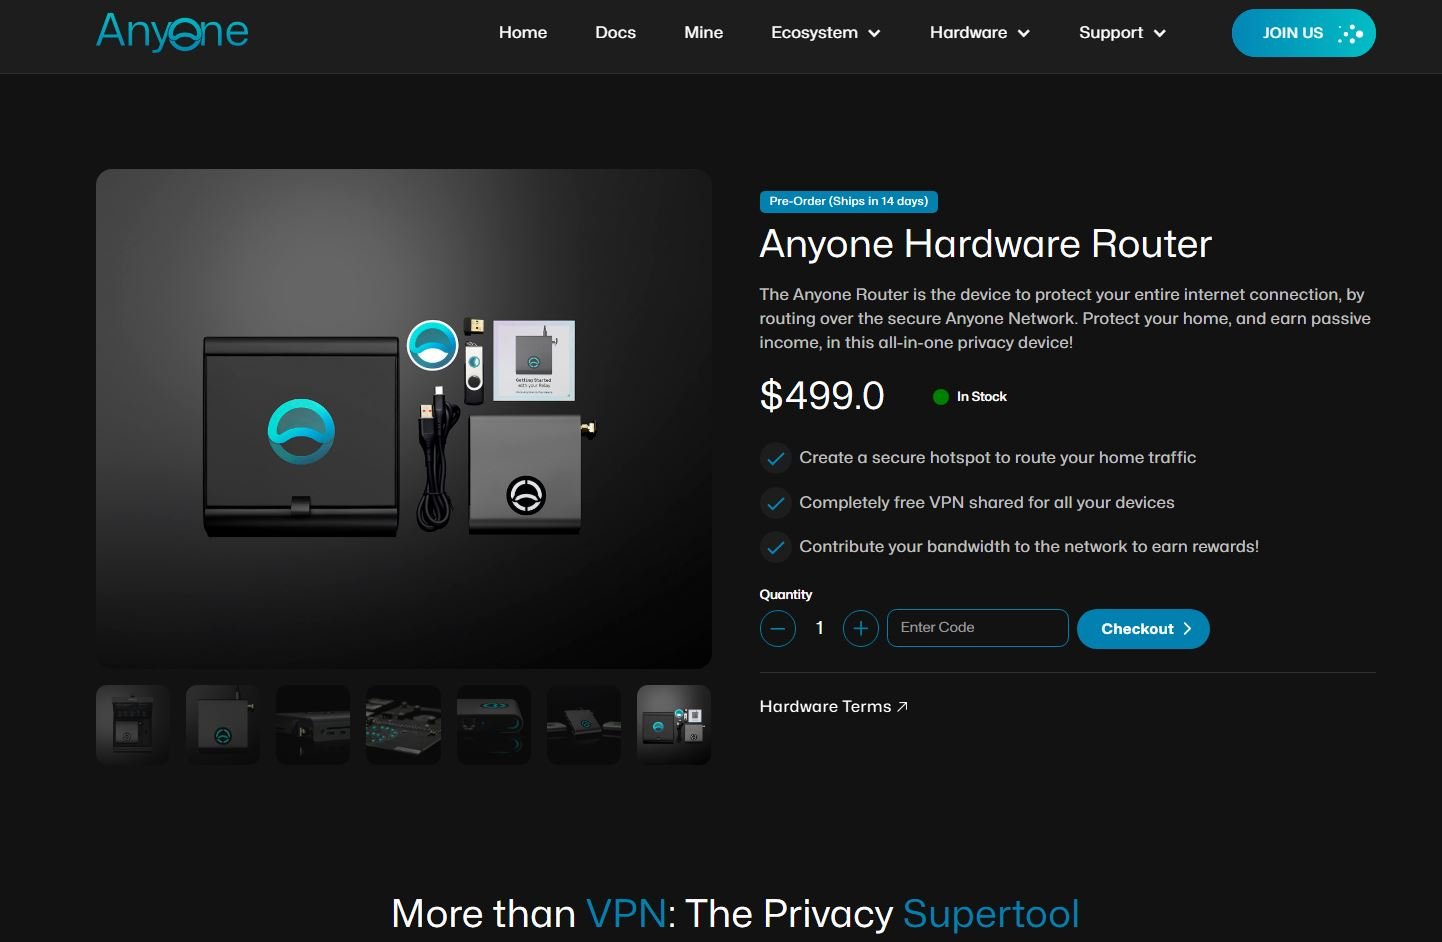The image size is (1442, 942).
Task: Click the Checkout button
Action: point(1143,629)
